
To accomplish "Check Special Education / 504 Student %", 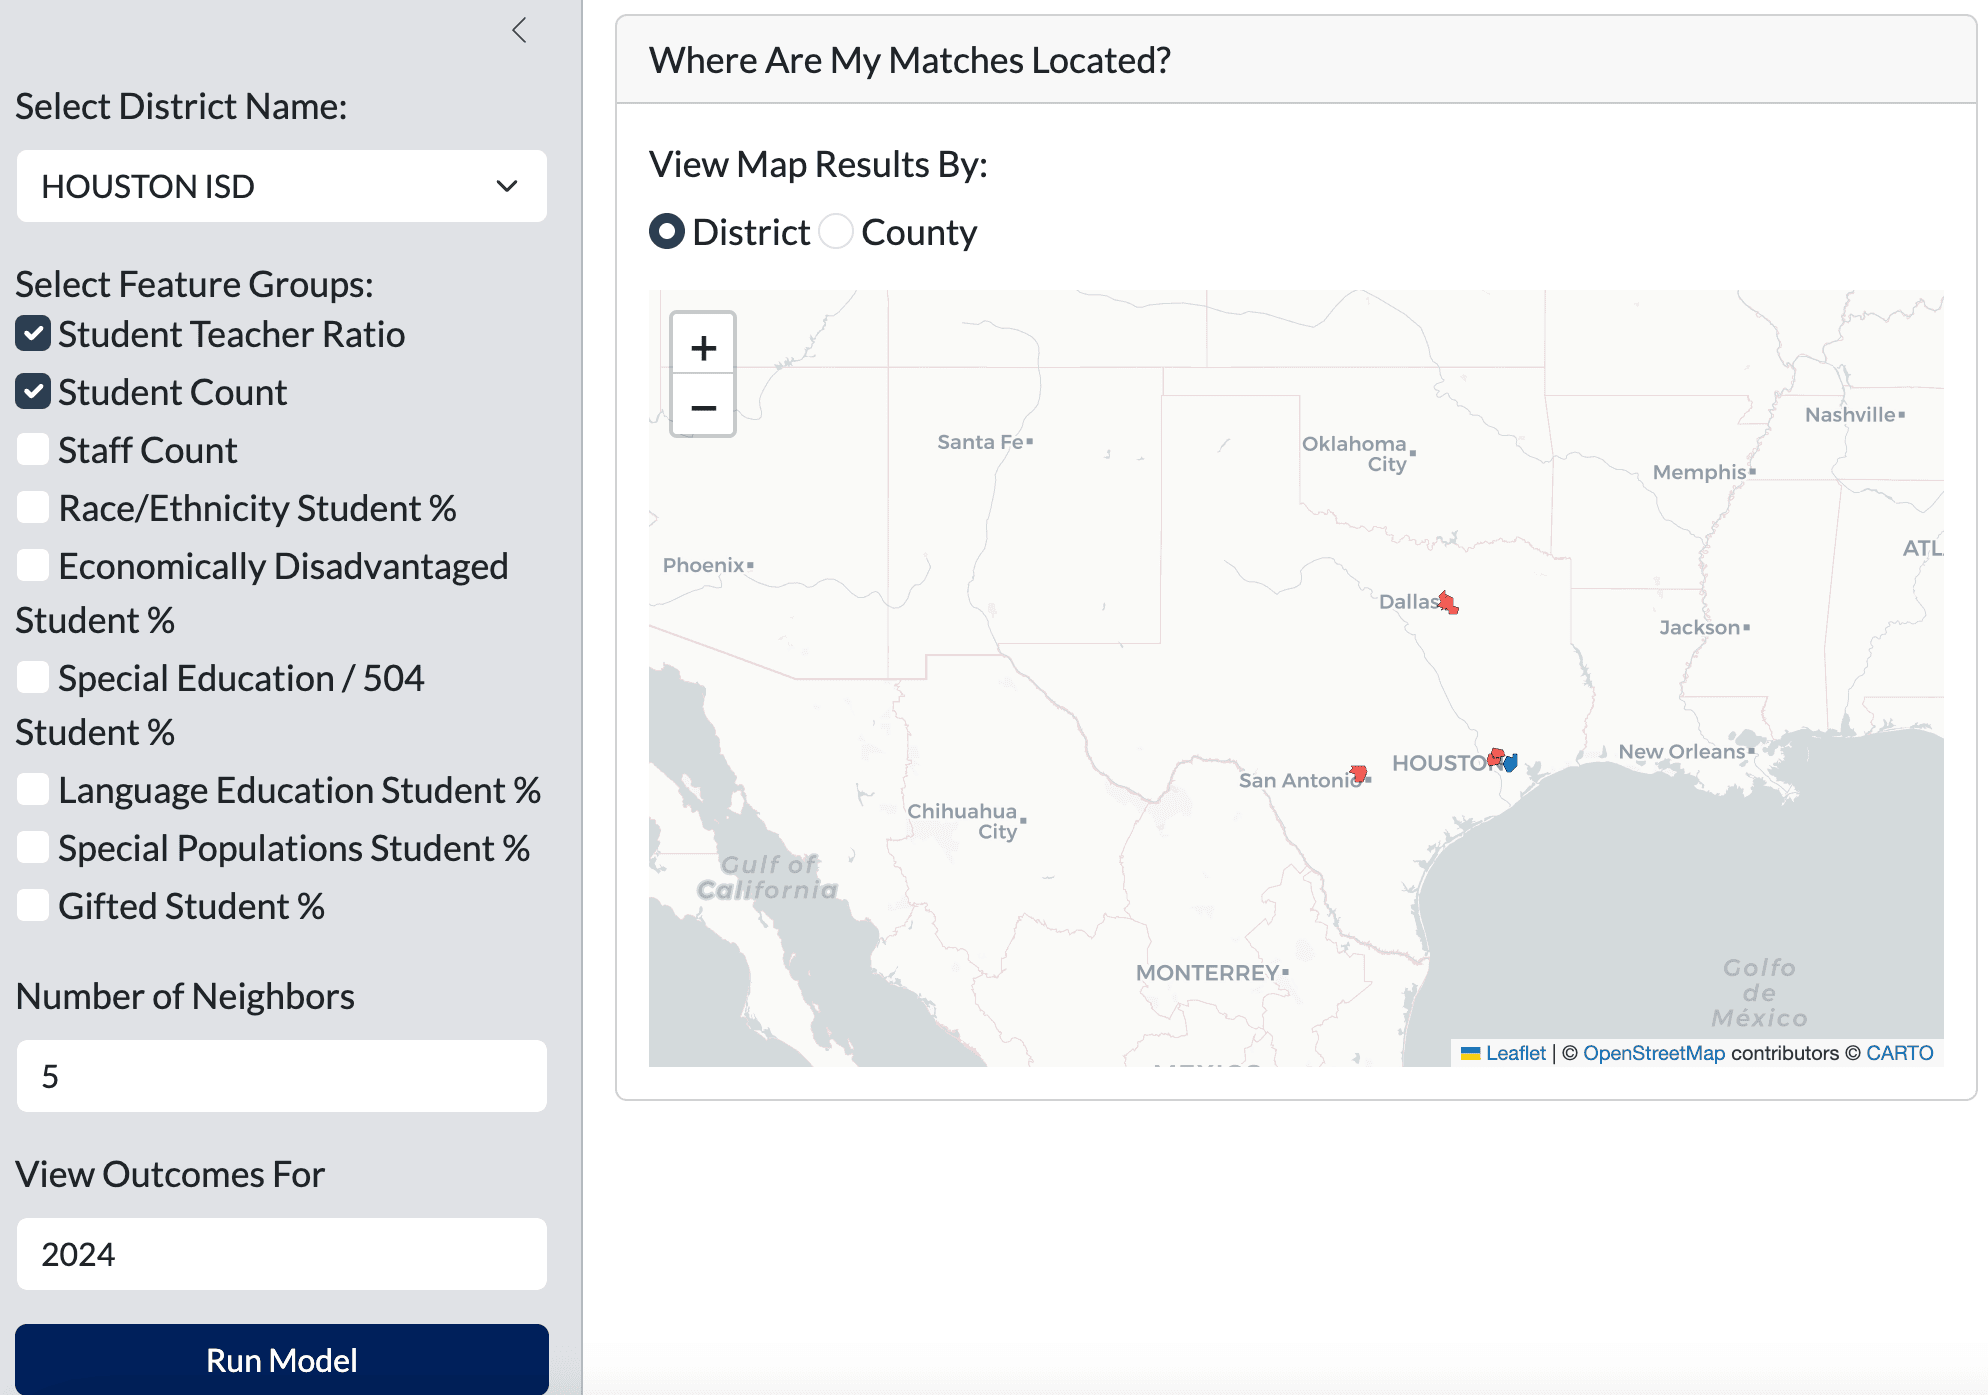I will tap(33, 678).
